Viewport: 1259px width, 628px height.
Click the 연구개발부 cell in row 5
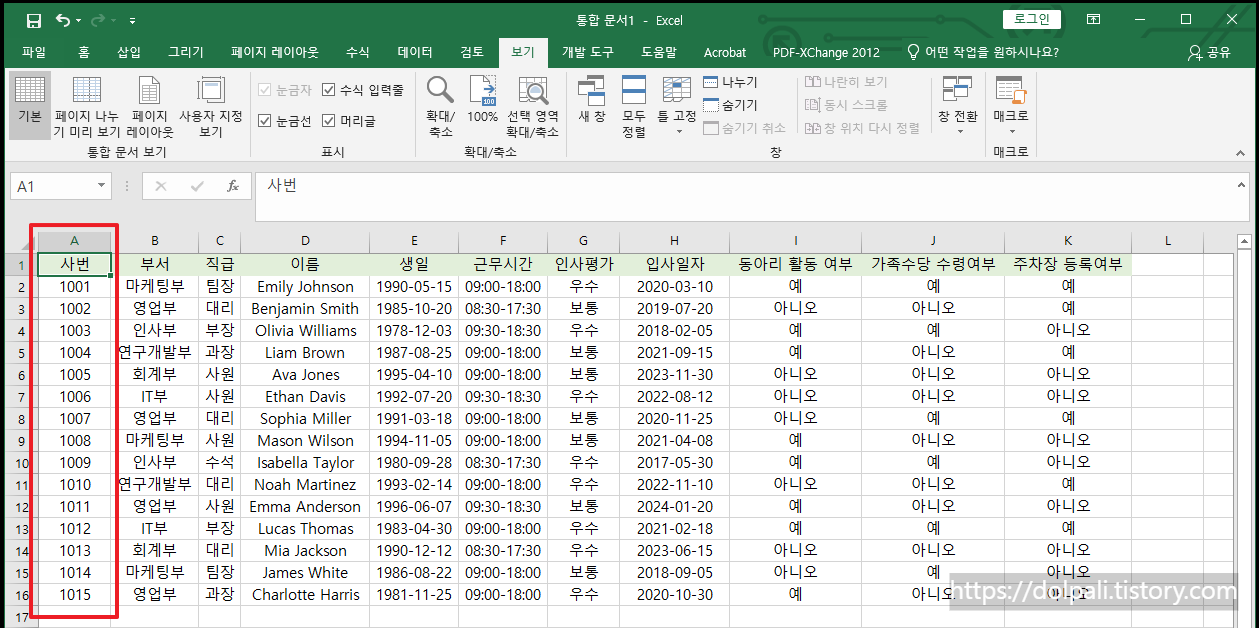(155, 353)
